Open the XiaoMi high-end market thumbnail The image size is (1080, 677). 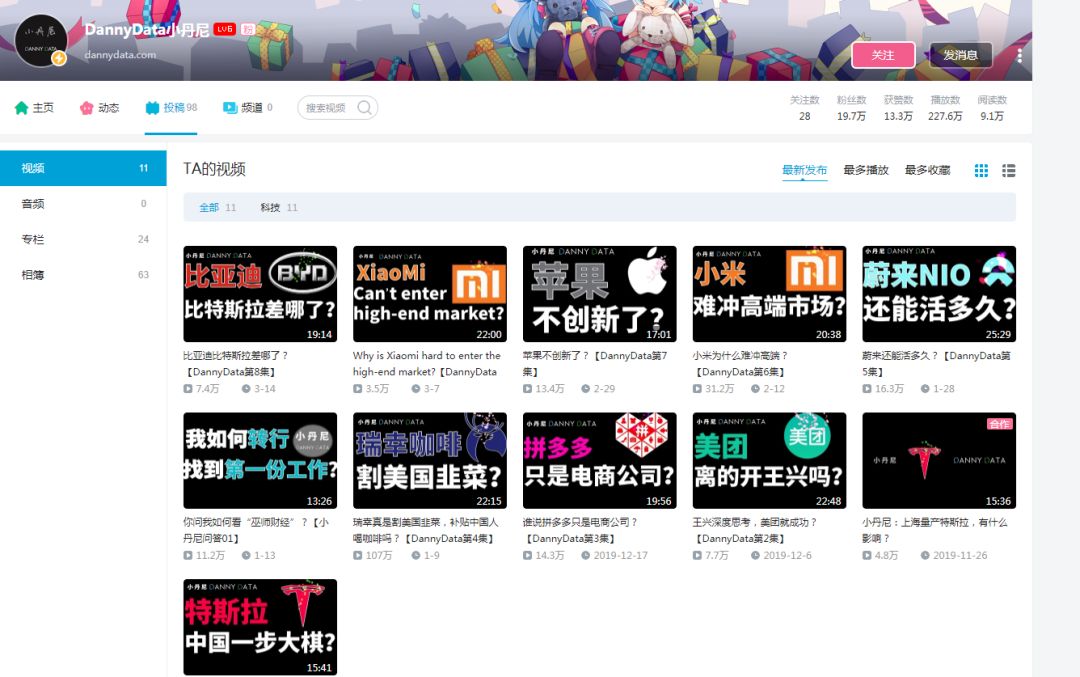(x=430, y=294)
